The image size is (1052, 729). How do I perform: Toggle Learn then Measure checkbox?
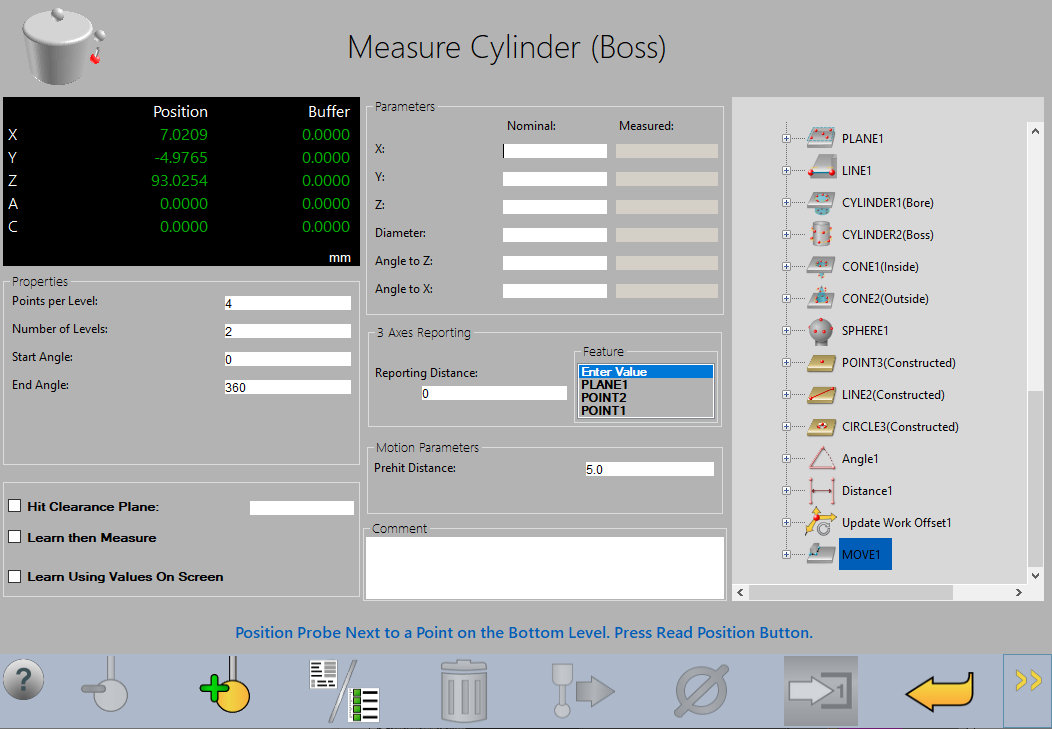15,537
